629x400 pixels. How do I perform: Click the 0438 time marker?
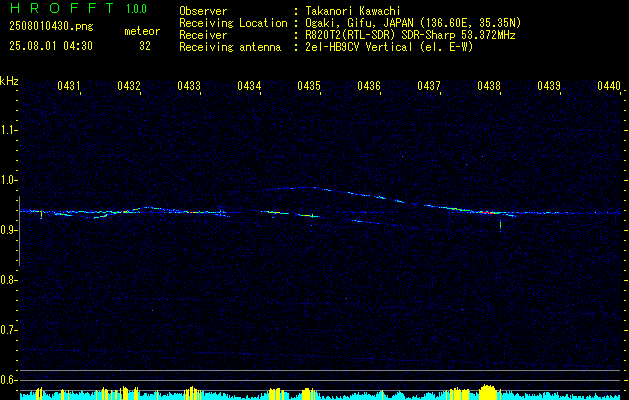(489, 85)
